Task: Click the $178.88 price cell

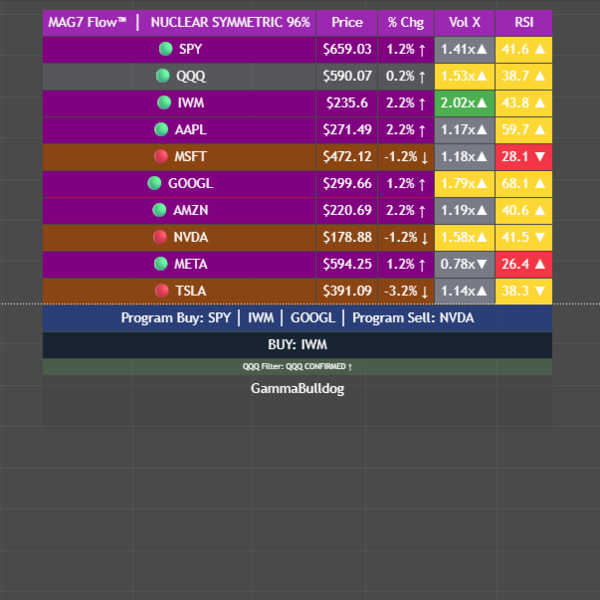Action: [x=347, y=237]
